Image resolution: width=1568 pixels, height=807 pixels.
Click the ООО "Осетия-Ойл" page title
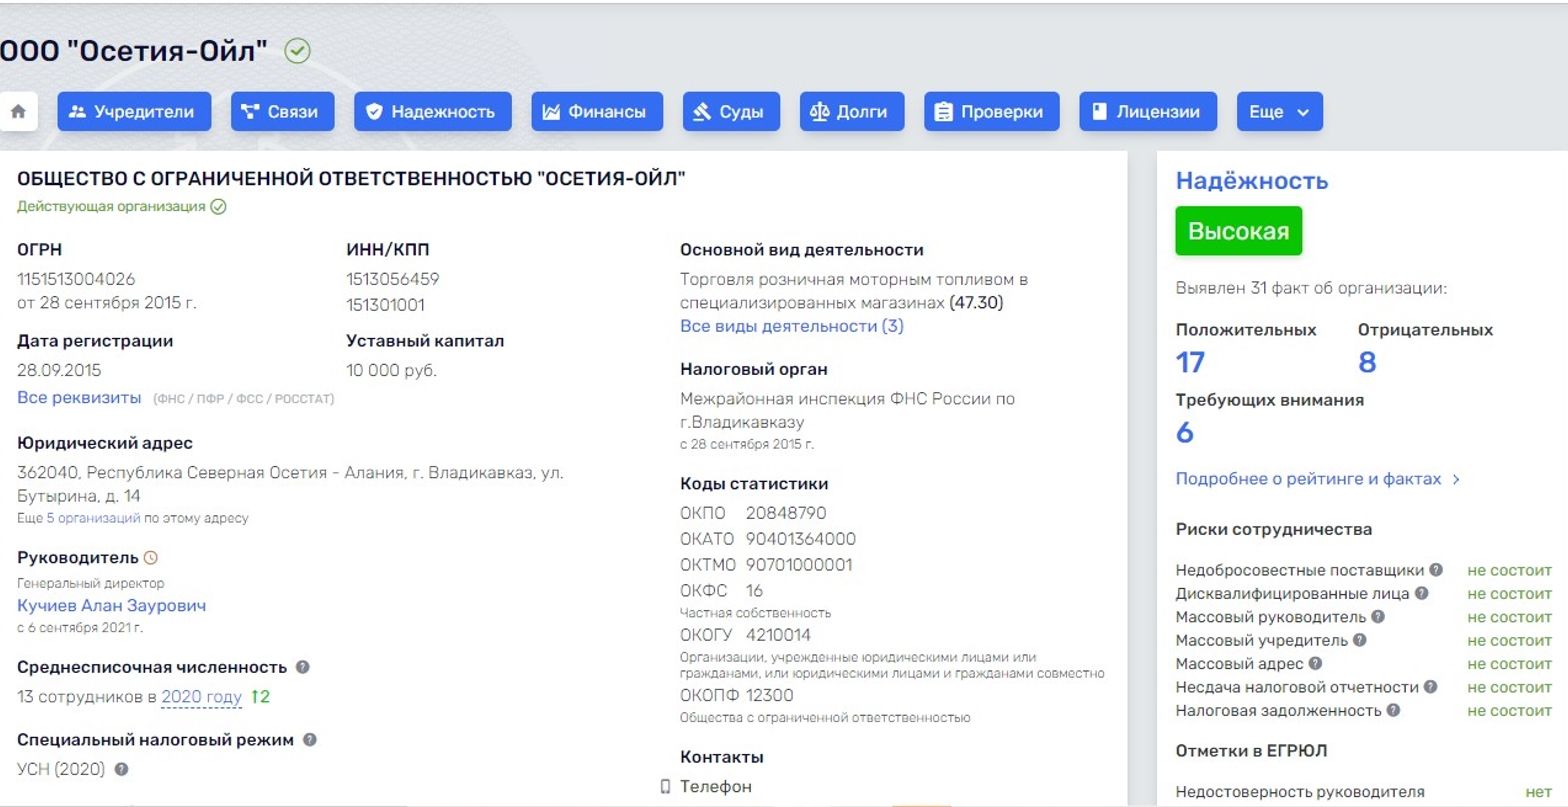pyautogui.click(x=134, y=51)
